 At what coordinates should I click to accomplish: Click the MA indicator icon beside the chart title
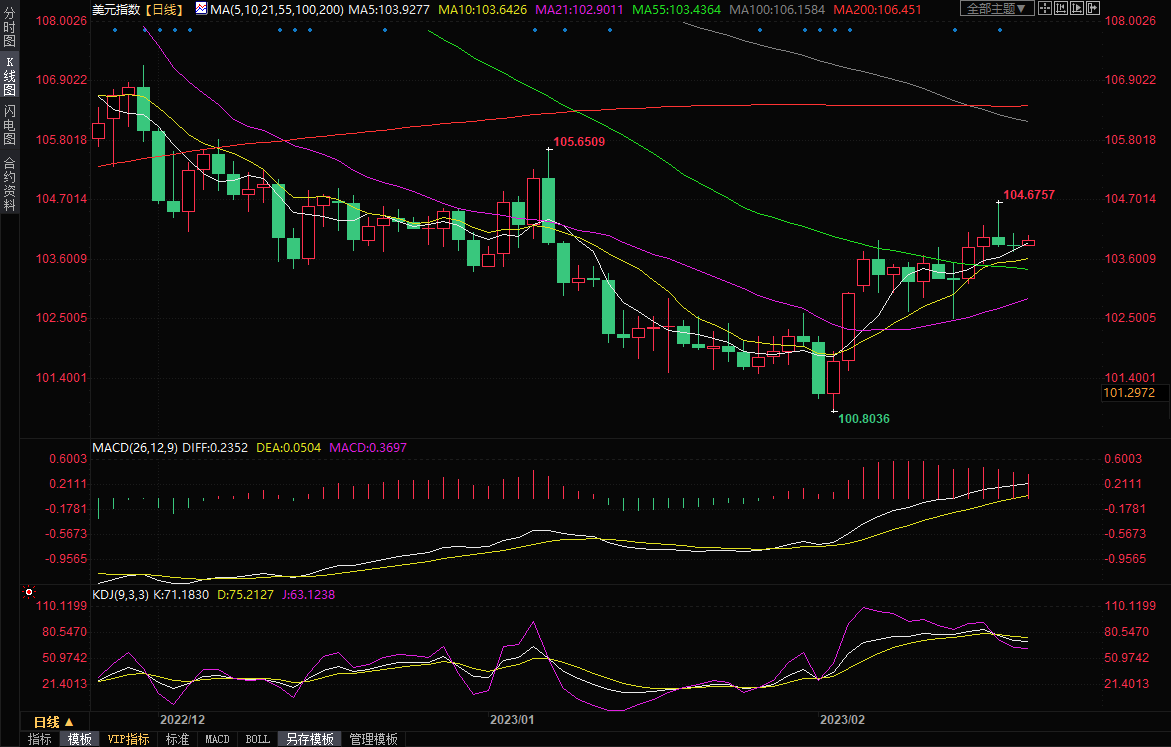click(201, 9)
